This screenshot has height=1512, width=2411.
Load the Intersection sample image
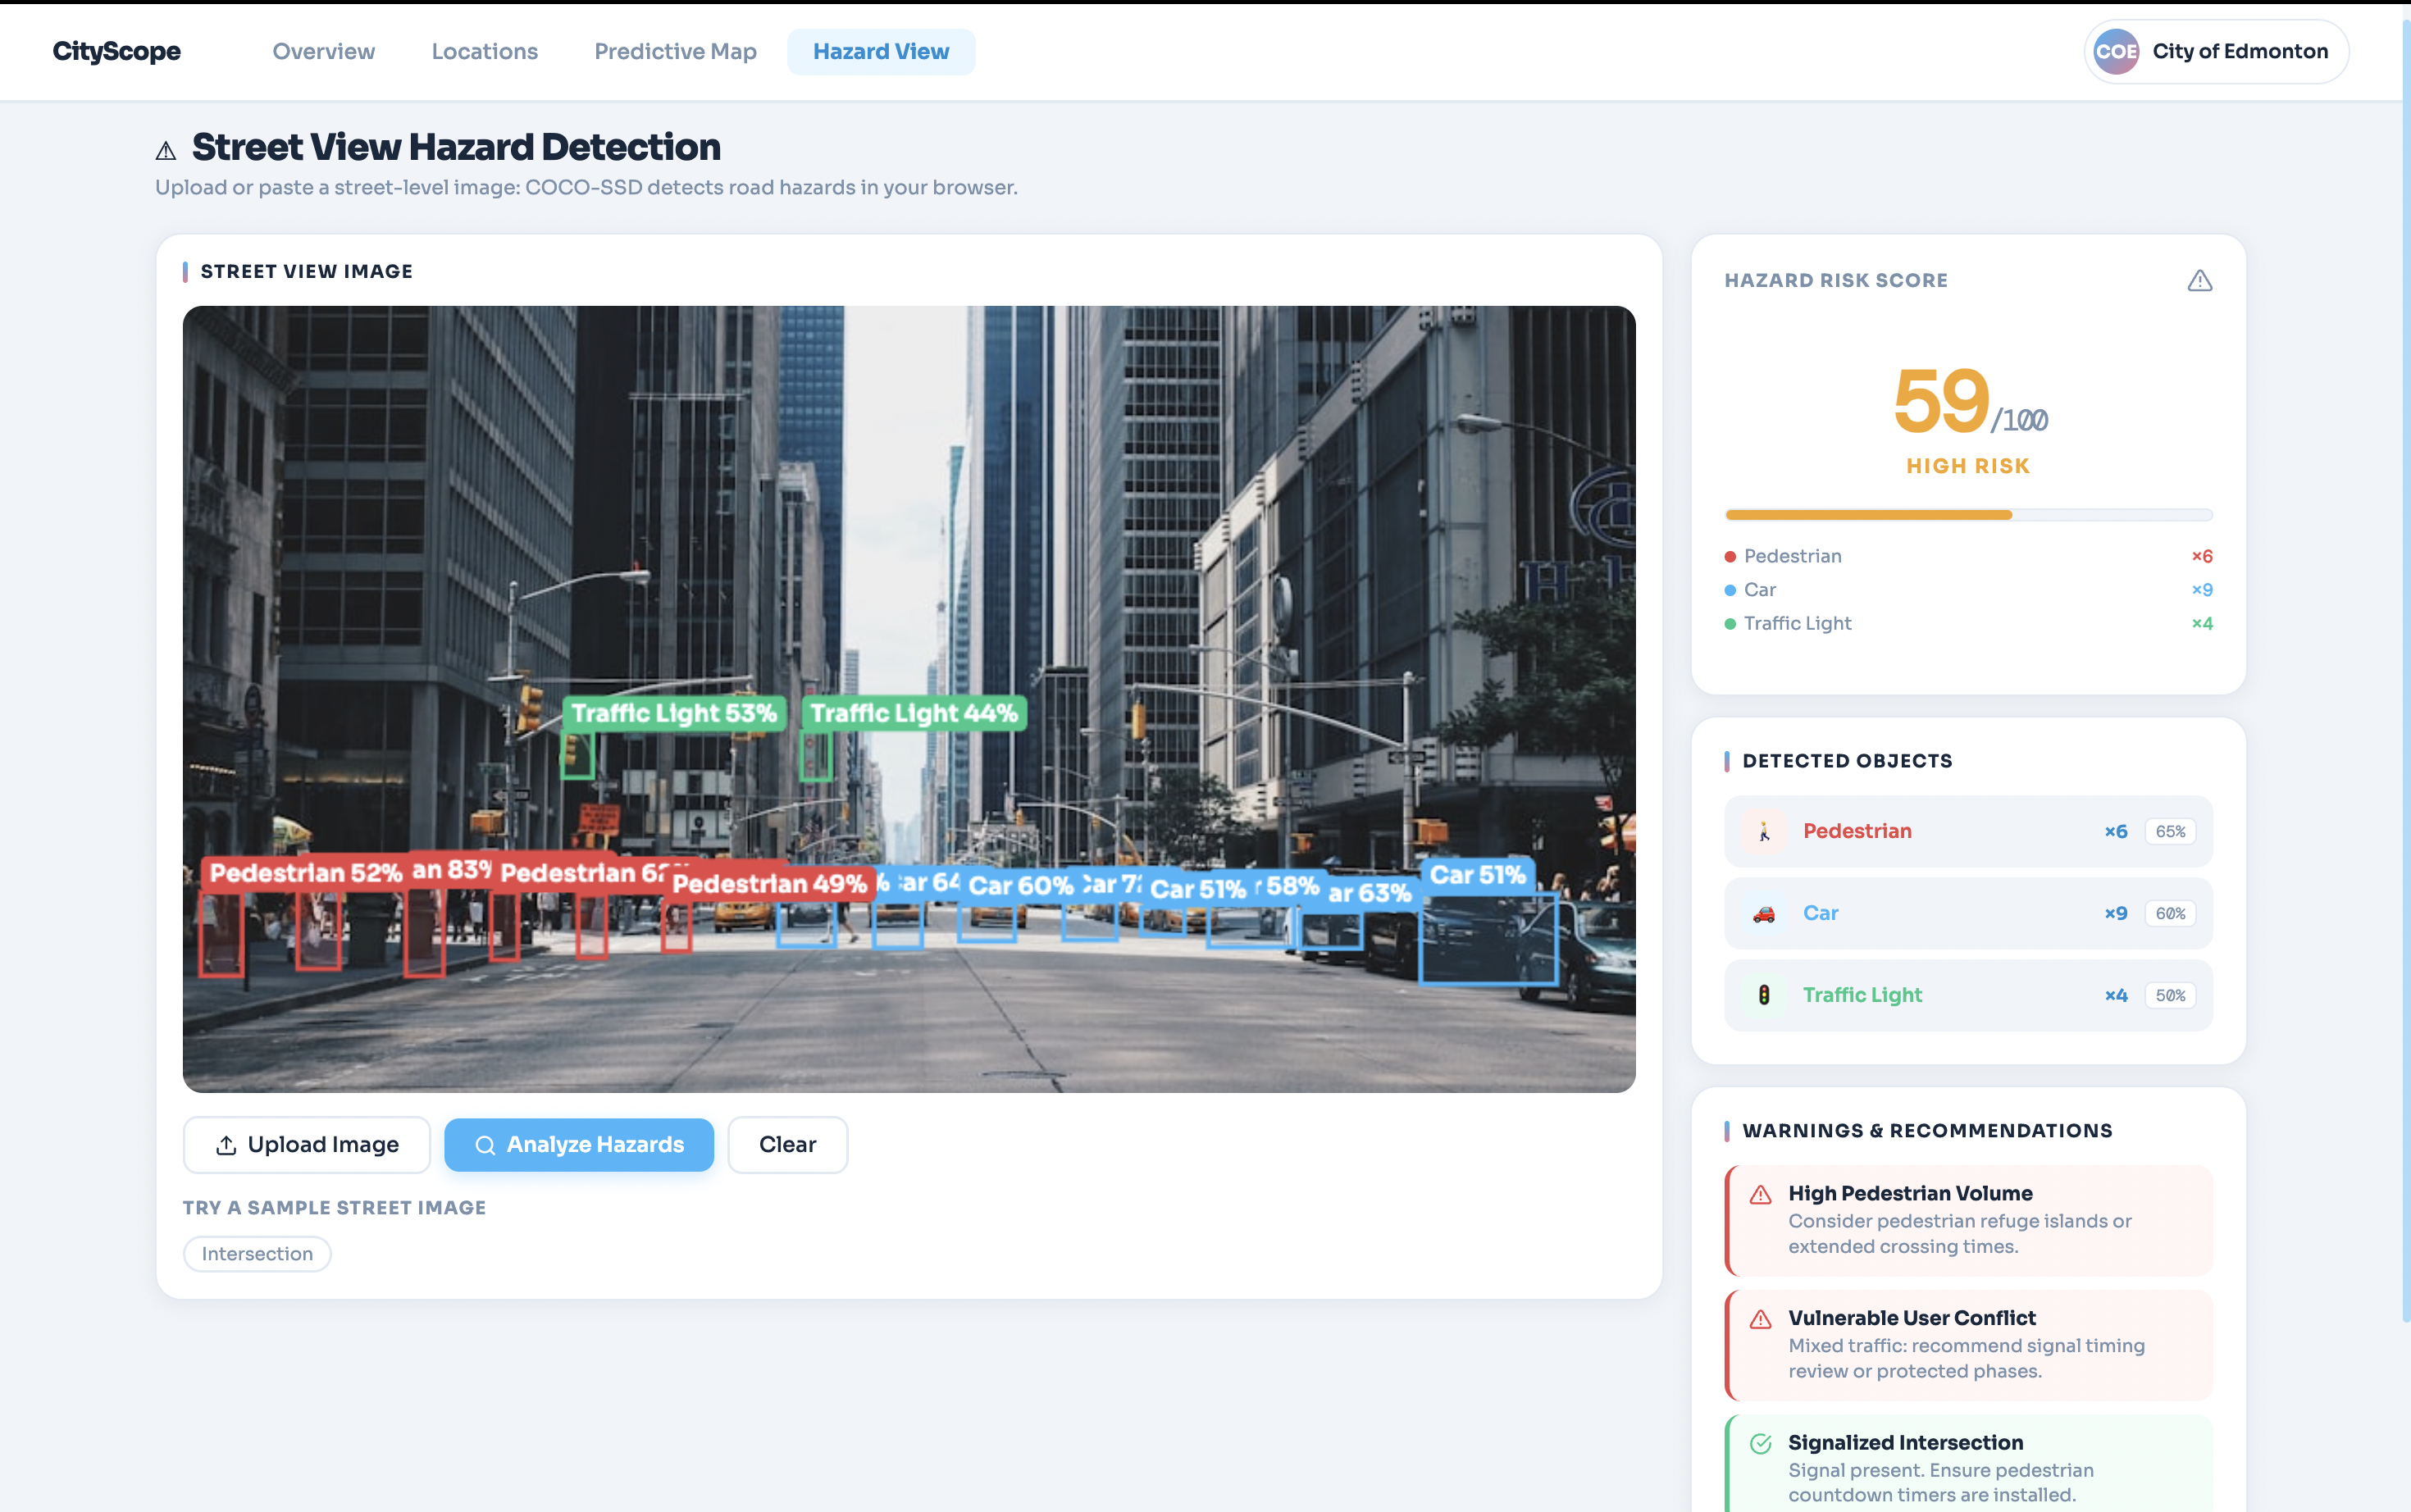[x=257, y=1254]
